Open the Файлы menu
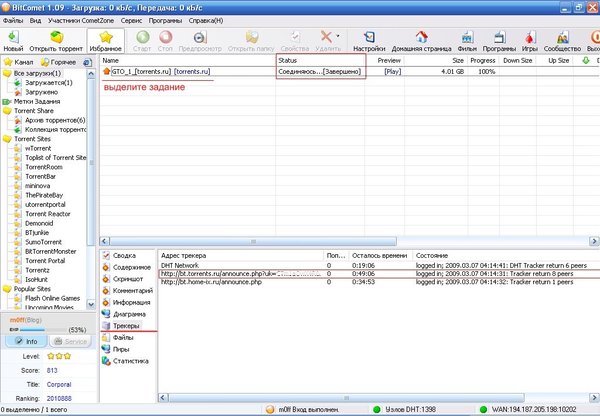600x416 pixels. coord(13,21)
